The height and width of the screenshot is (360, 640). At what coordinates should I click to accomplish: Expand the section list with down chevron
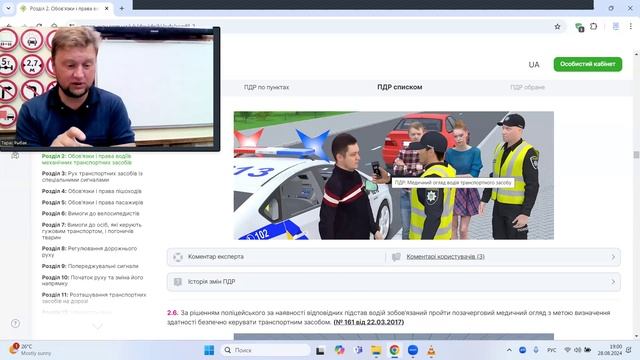[97, 326]
